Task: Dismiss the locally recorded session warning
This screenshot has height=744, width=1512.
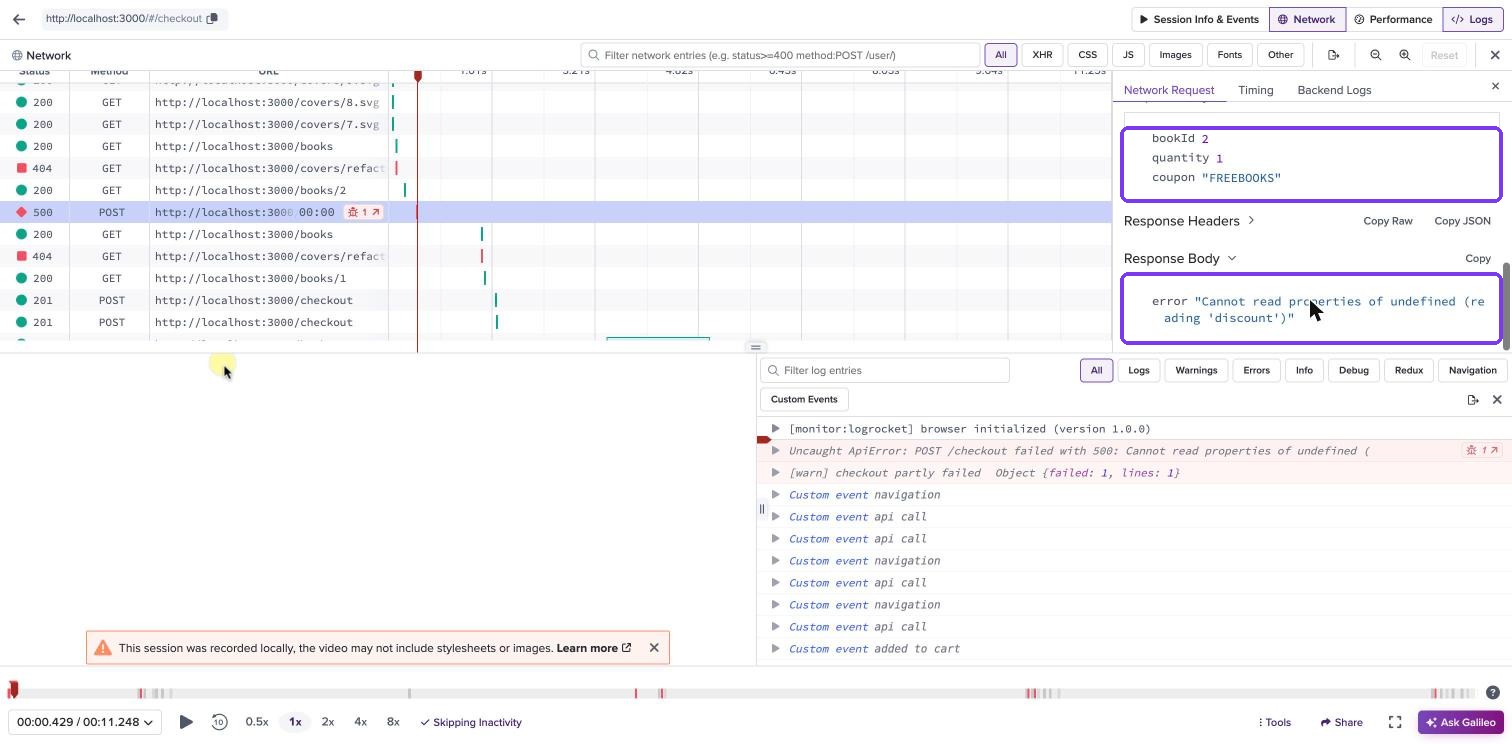Action: 654,648
